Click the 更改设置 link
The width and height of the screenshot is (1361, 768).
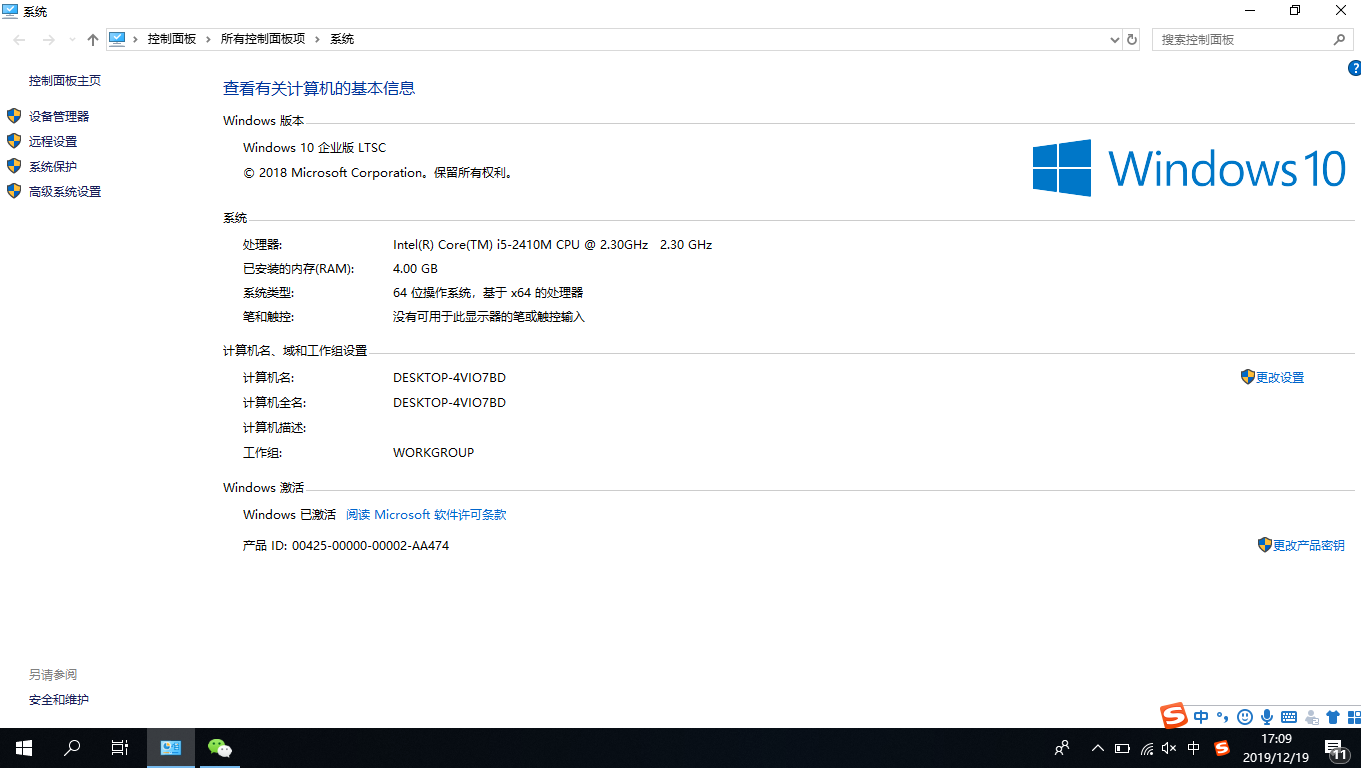(x=1279, y=376)
